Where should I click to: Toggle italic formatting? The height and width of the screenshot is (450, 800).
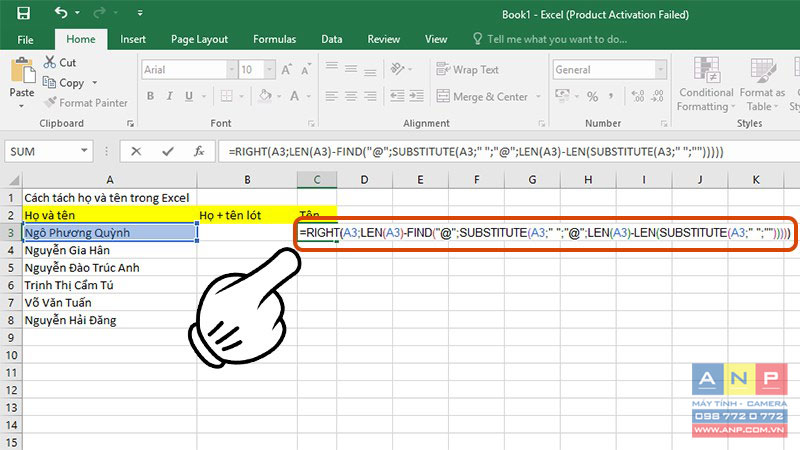point(169,96)
